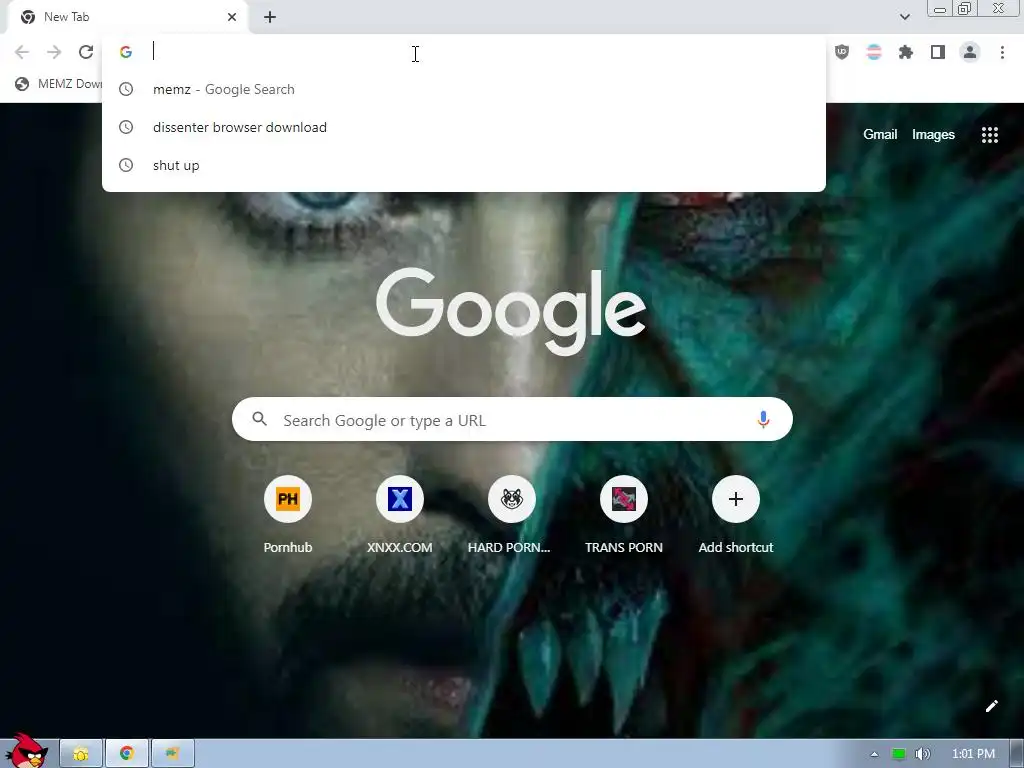Open the XNXX.COM shortcut tile
Screen dimensions: 1024x768
(x=400, y=515)
